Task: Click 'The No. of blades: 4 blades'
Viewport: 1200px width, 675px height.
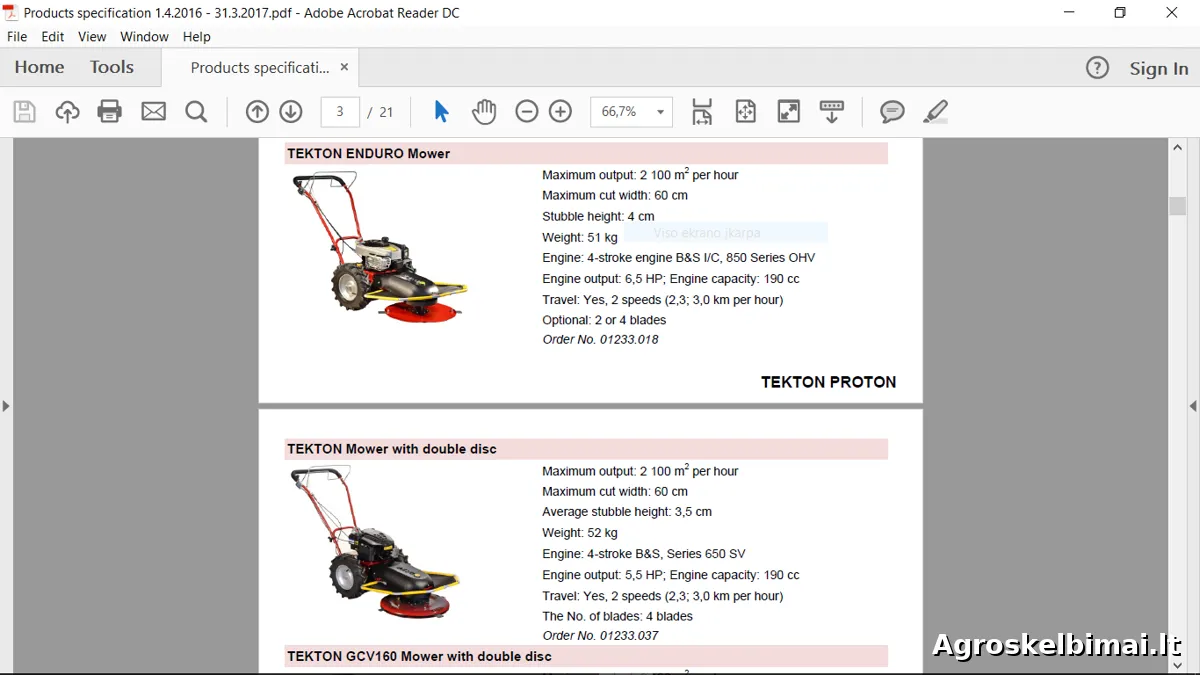Action: point(617,616)
